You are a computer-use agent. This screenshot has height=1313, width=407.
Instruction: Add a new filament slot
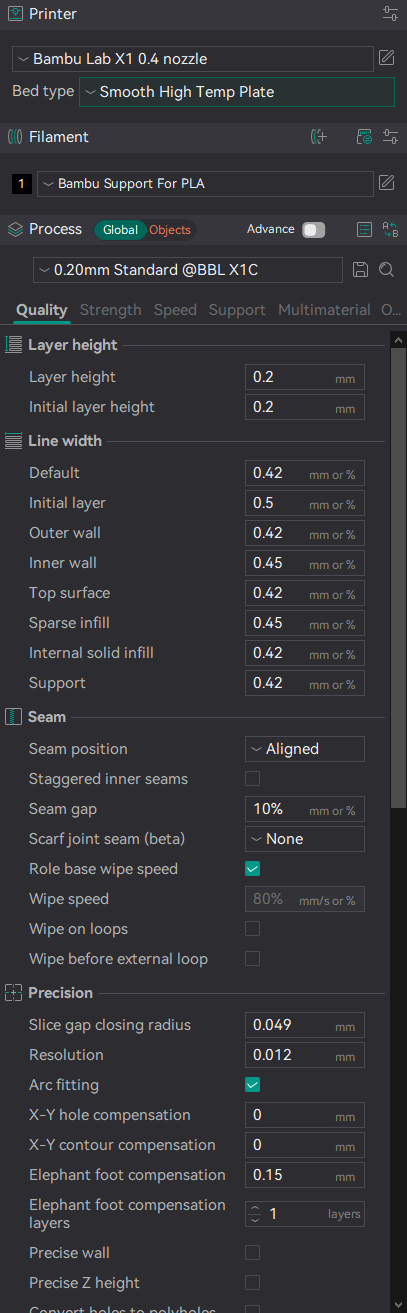point(319,137)
